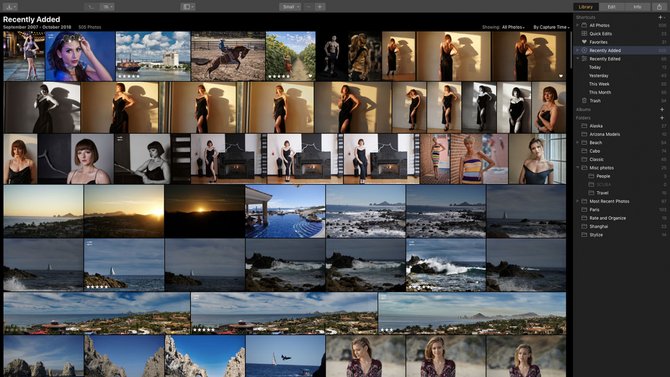Click the Rate and Organize folder icon
The height and width of the screenshot is (377, 670).
584,218
